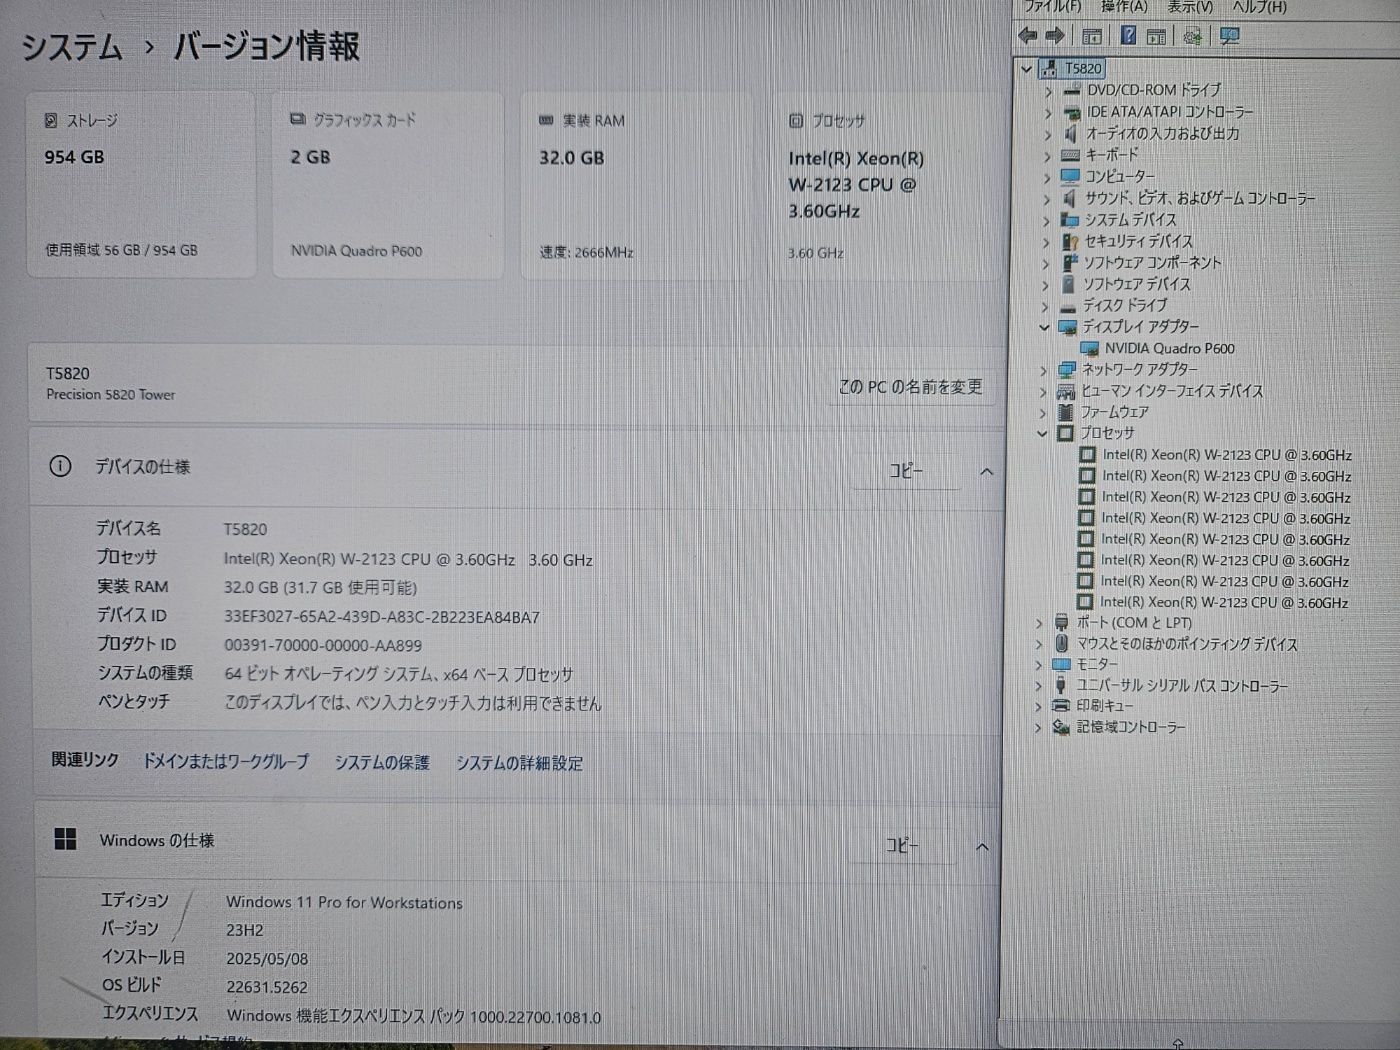
Task: Toggle the action pane toolbar icon
Action: point(1156,36)
